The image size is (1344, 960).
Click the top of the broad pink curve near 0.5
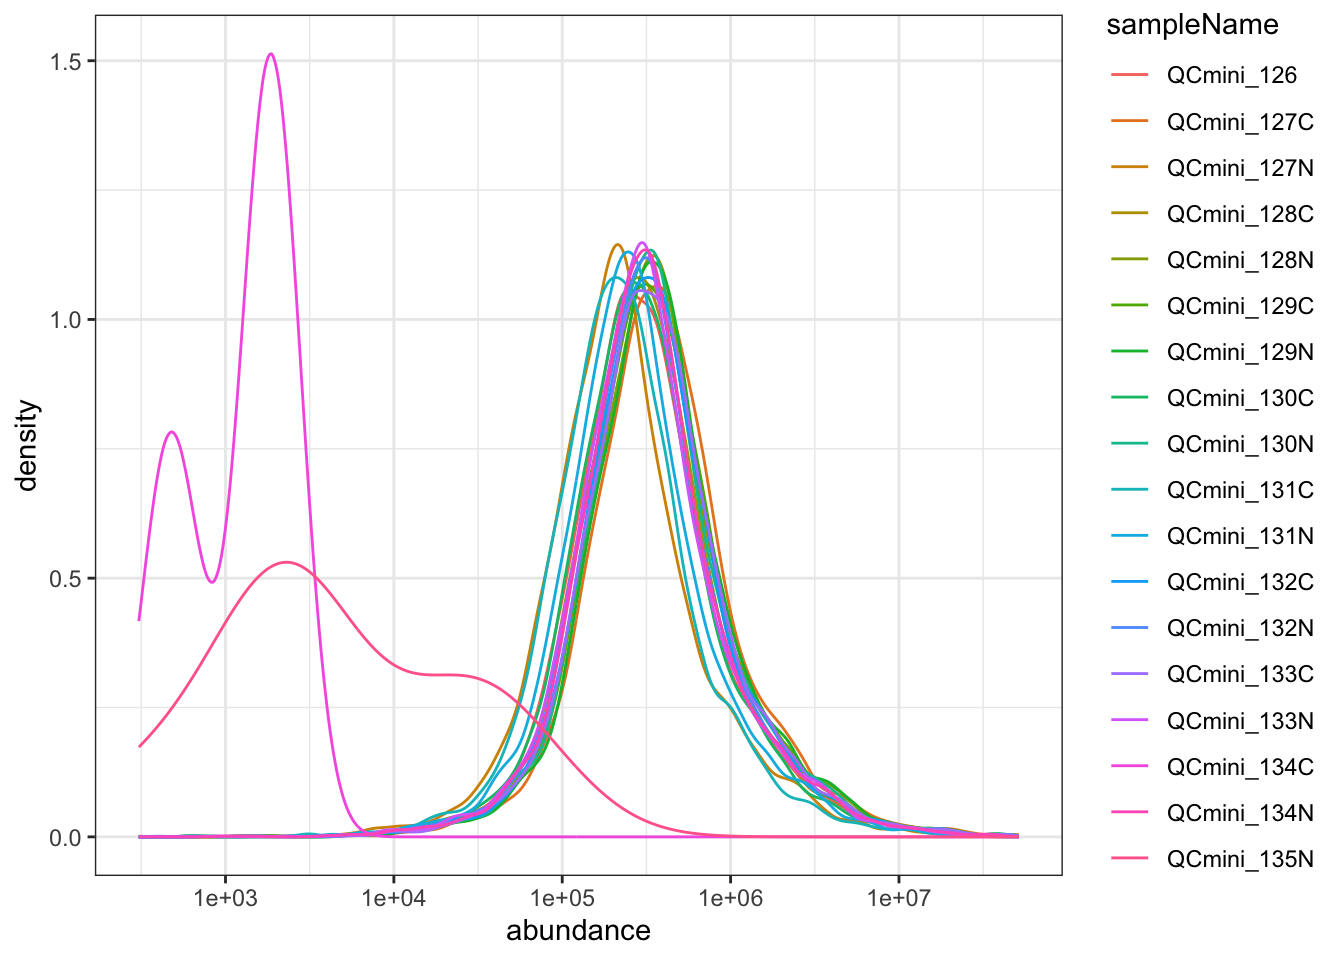(287, 562)
